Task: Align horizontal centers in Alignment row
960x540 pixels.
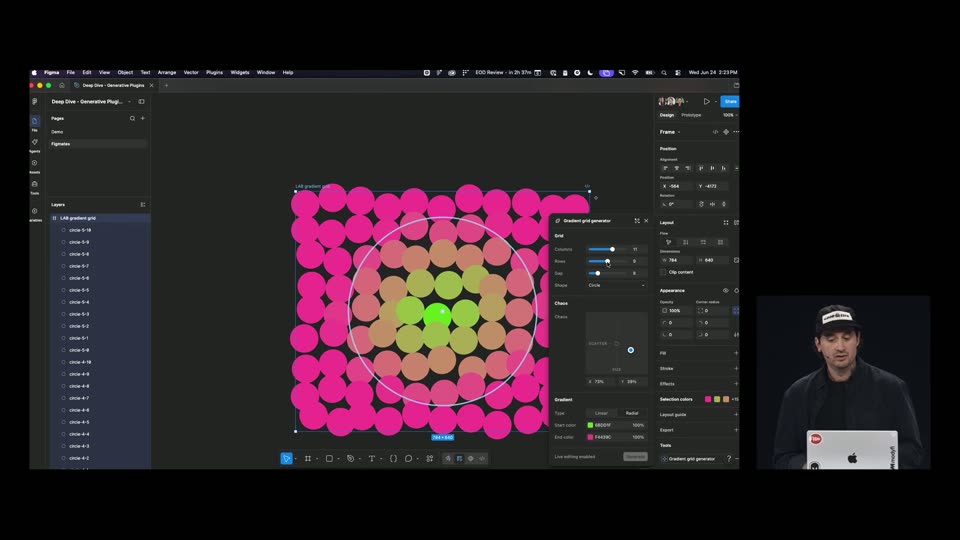Action: click(x=677, y=168)
